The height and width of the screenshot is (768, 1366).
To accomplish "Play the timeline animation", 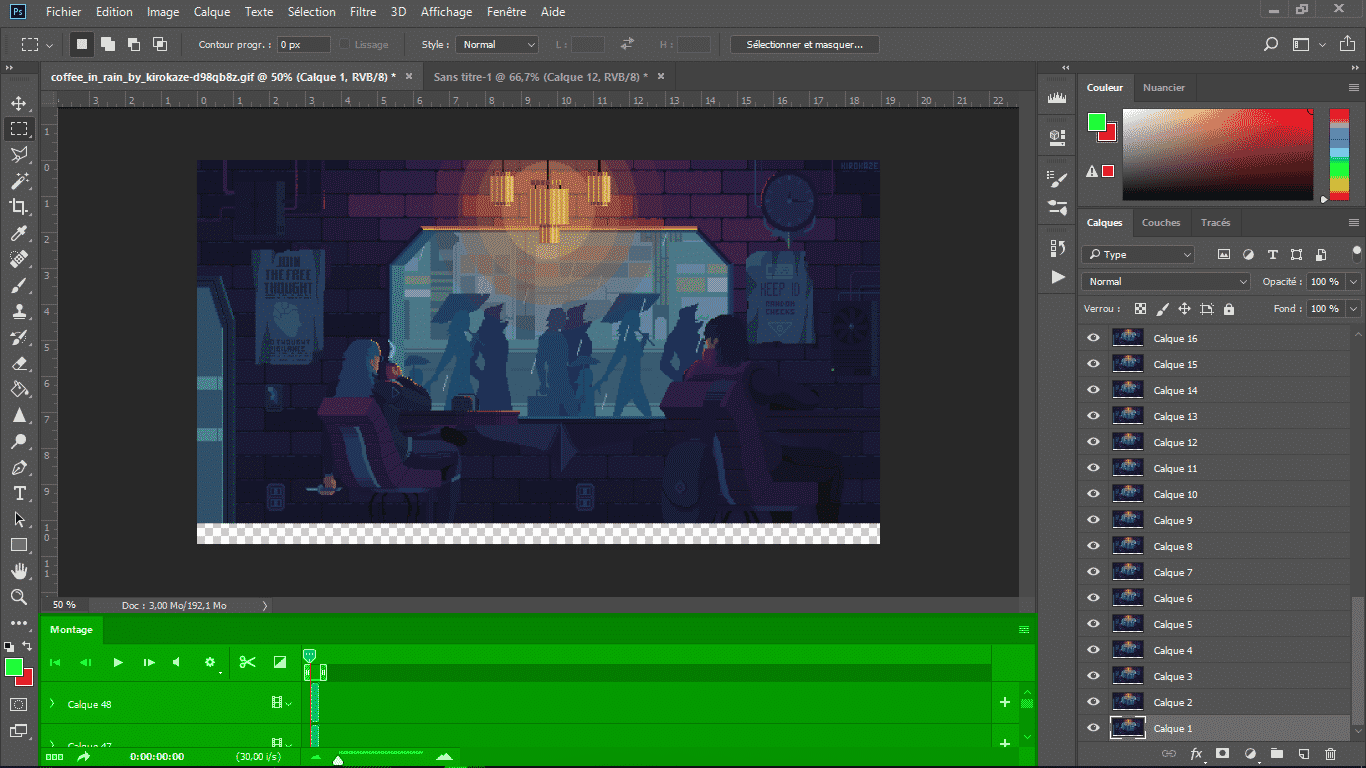I will click(118, 662).
